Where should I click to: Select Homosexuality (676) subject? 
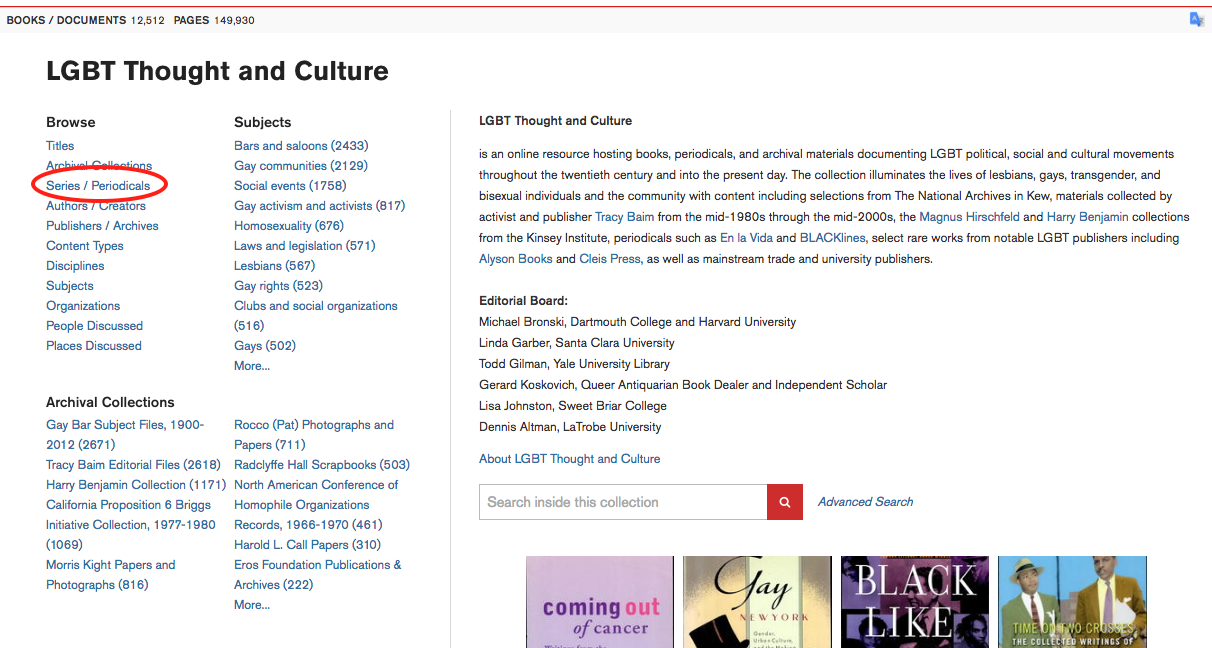tap(289, 226)
